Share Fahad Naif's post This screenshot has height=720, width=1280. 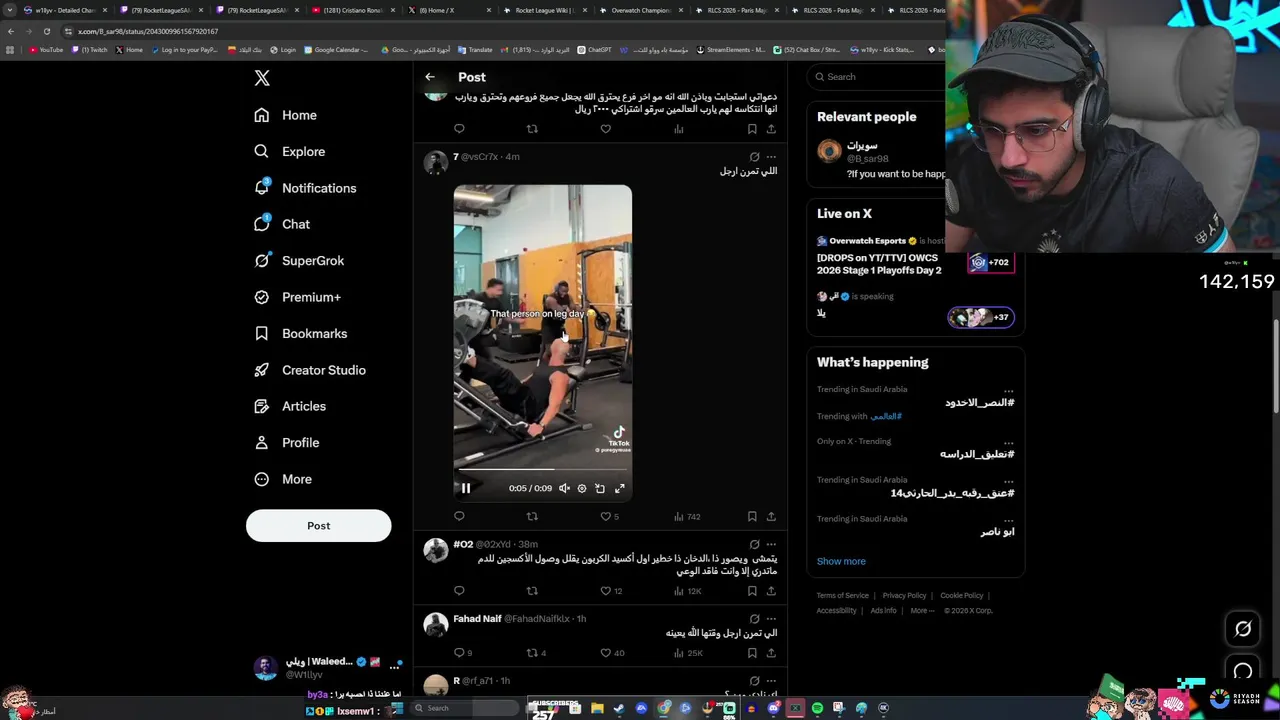coord(771,653)
